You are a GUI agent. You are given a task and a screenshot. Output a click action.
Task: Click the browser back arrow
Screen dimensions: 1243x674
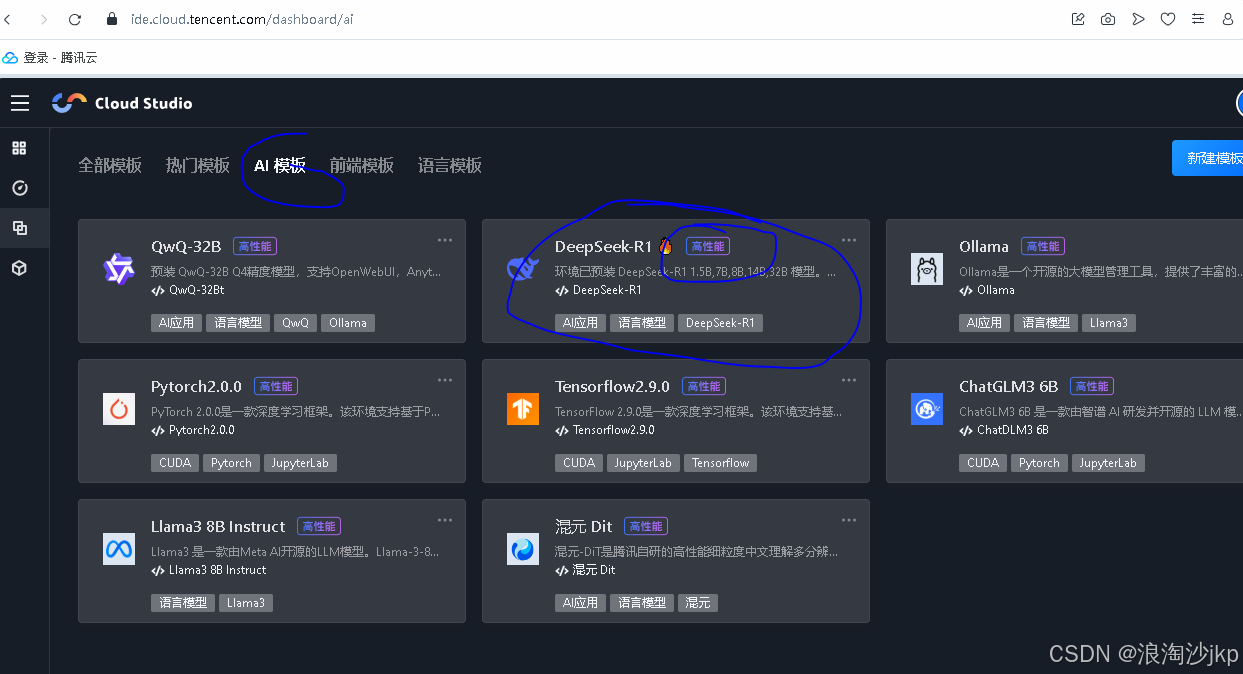8,19
